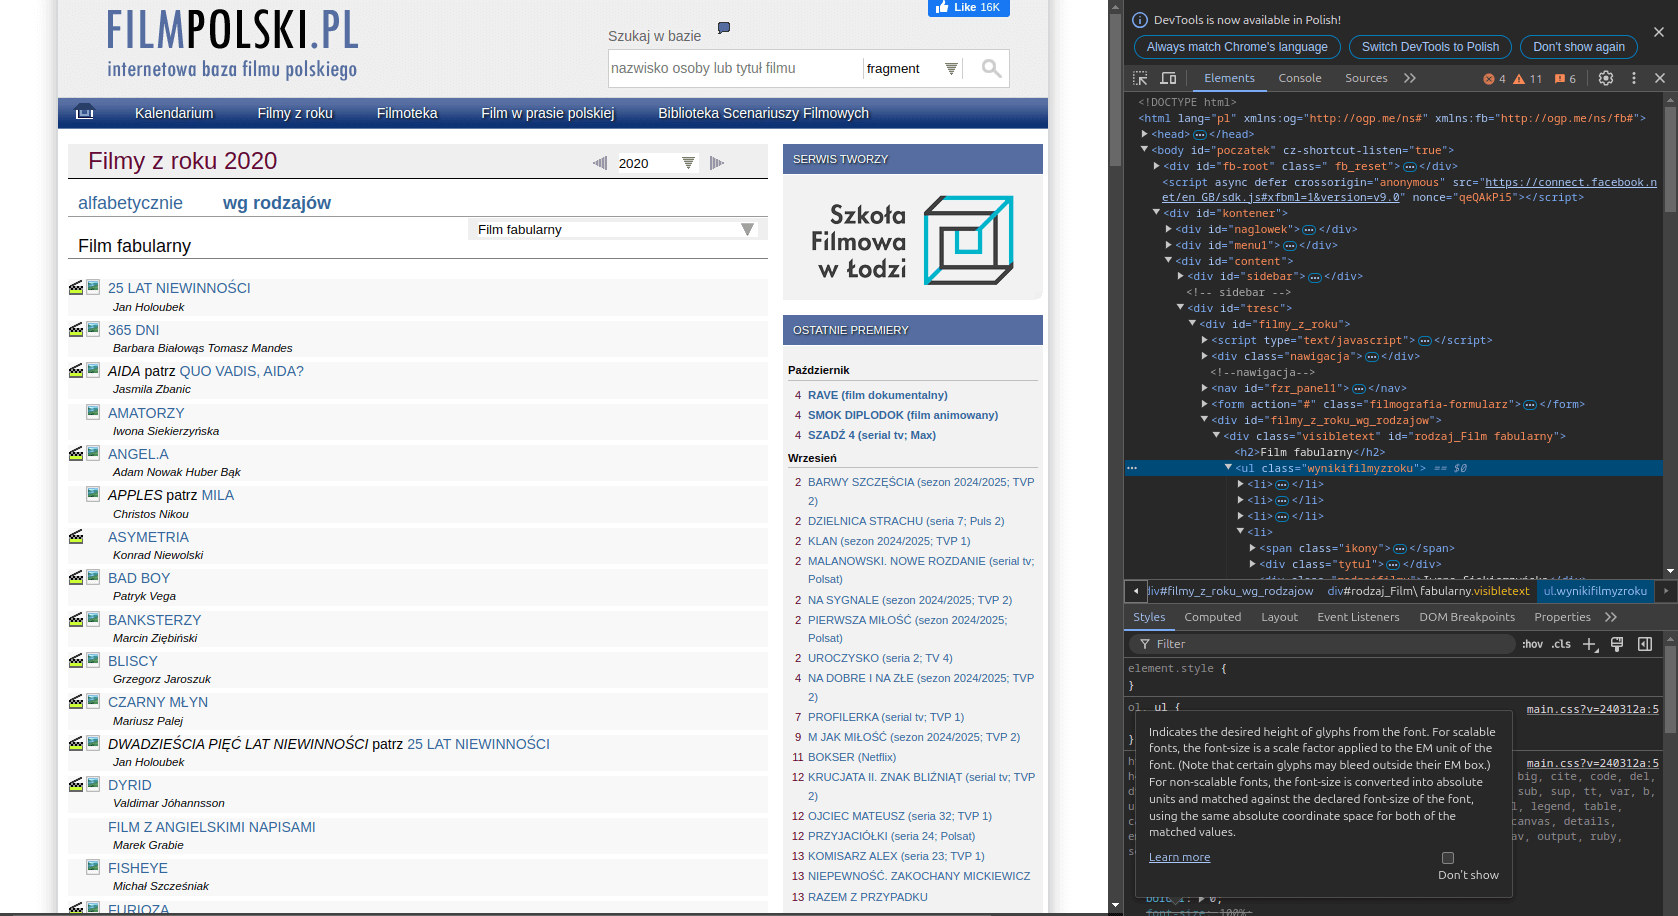
Task: Click the clapperboard icon beside 25 LAT NIEWINNOŚCI
Action: coord(76,288)
